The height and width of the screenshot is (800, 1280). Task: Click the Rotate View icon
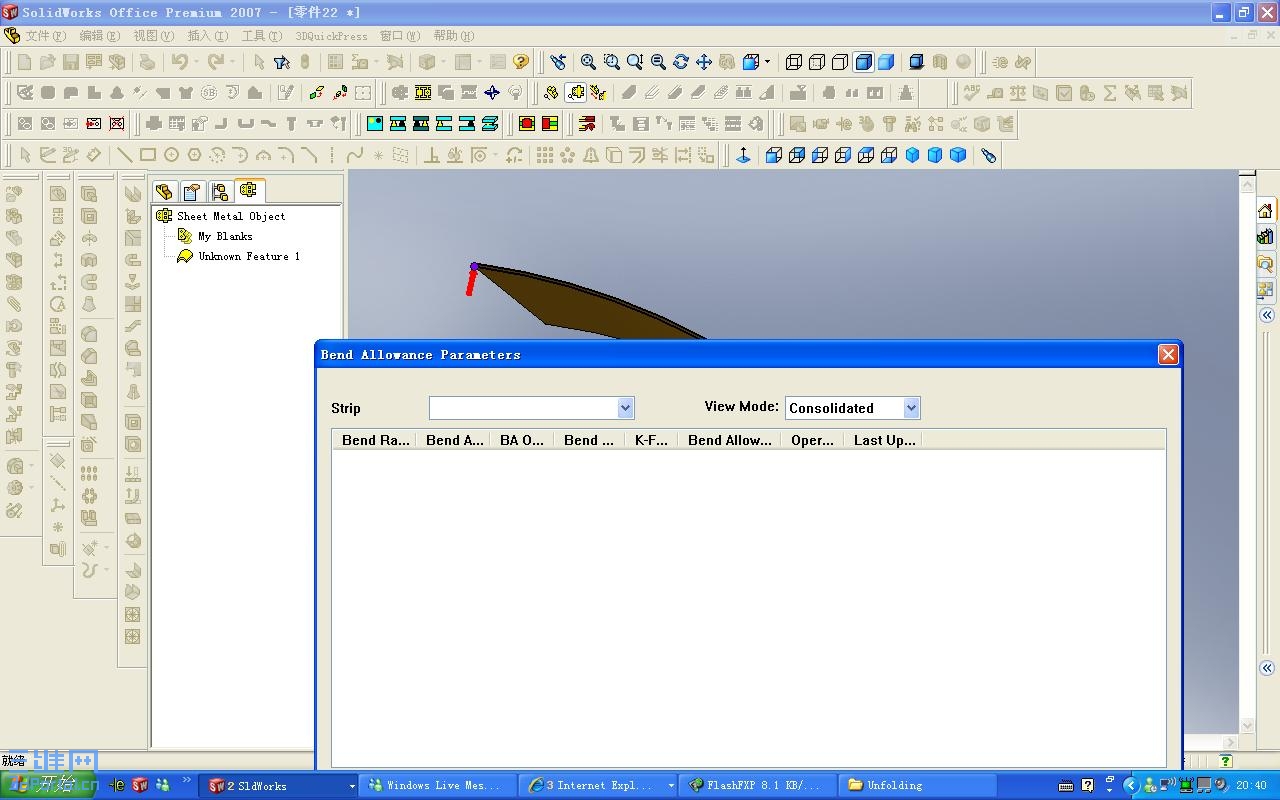point(681,62)
